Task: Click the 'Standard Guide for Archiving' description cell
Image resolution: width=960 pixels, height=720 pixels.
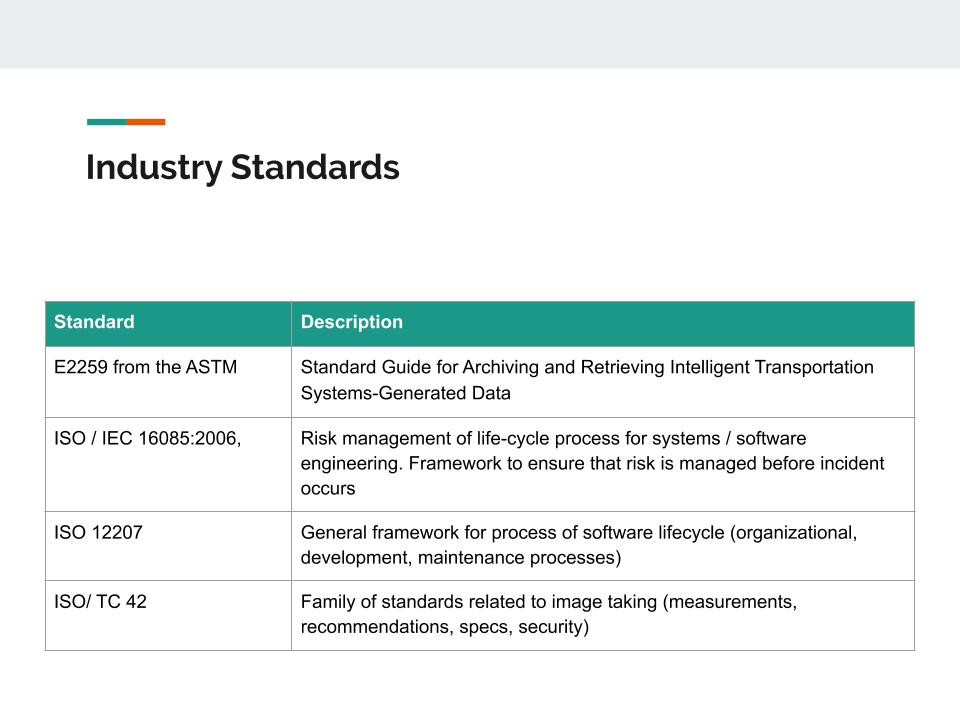Action: click(x=603, y=382)
